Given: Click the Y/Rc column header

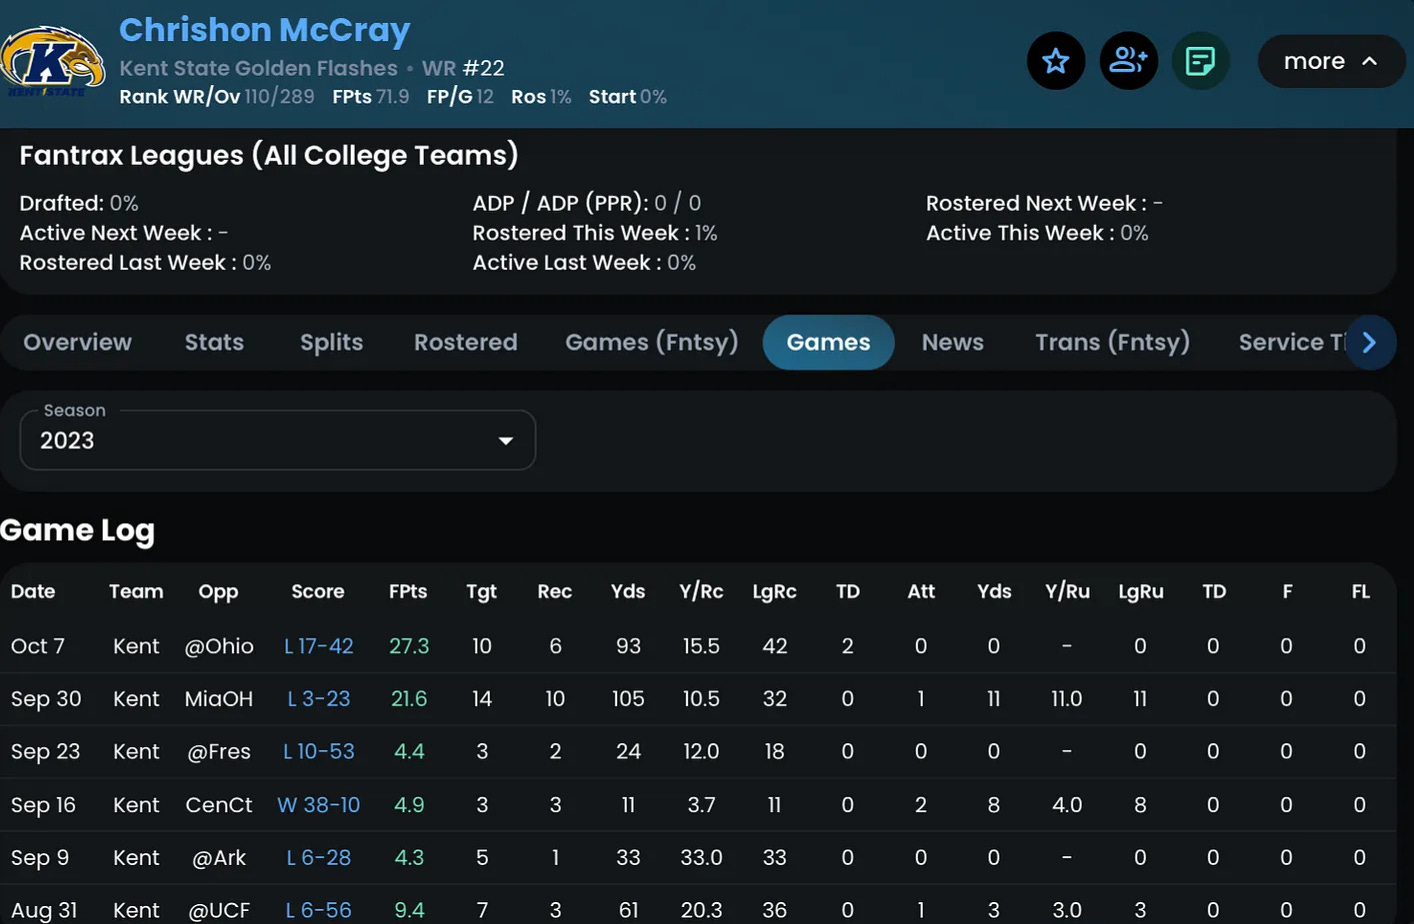Looking at the screenshot, I should point(701,591).
